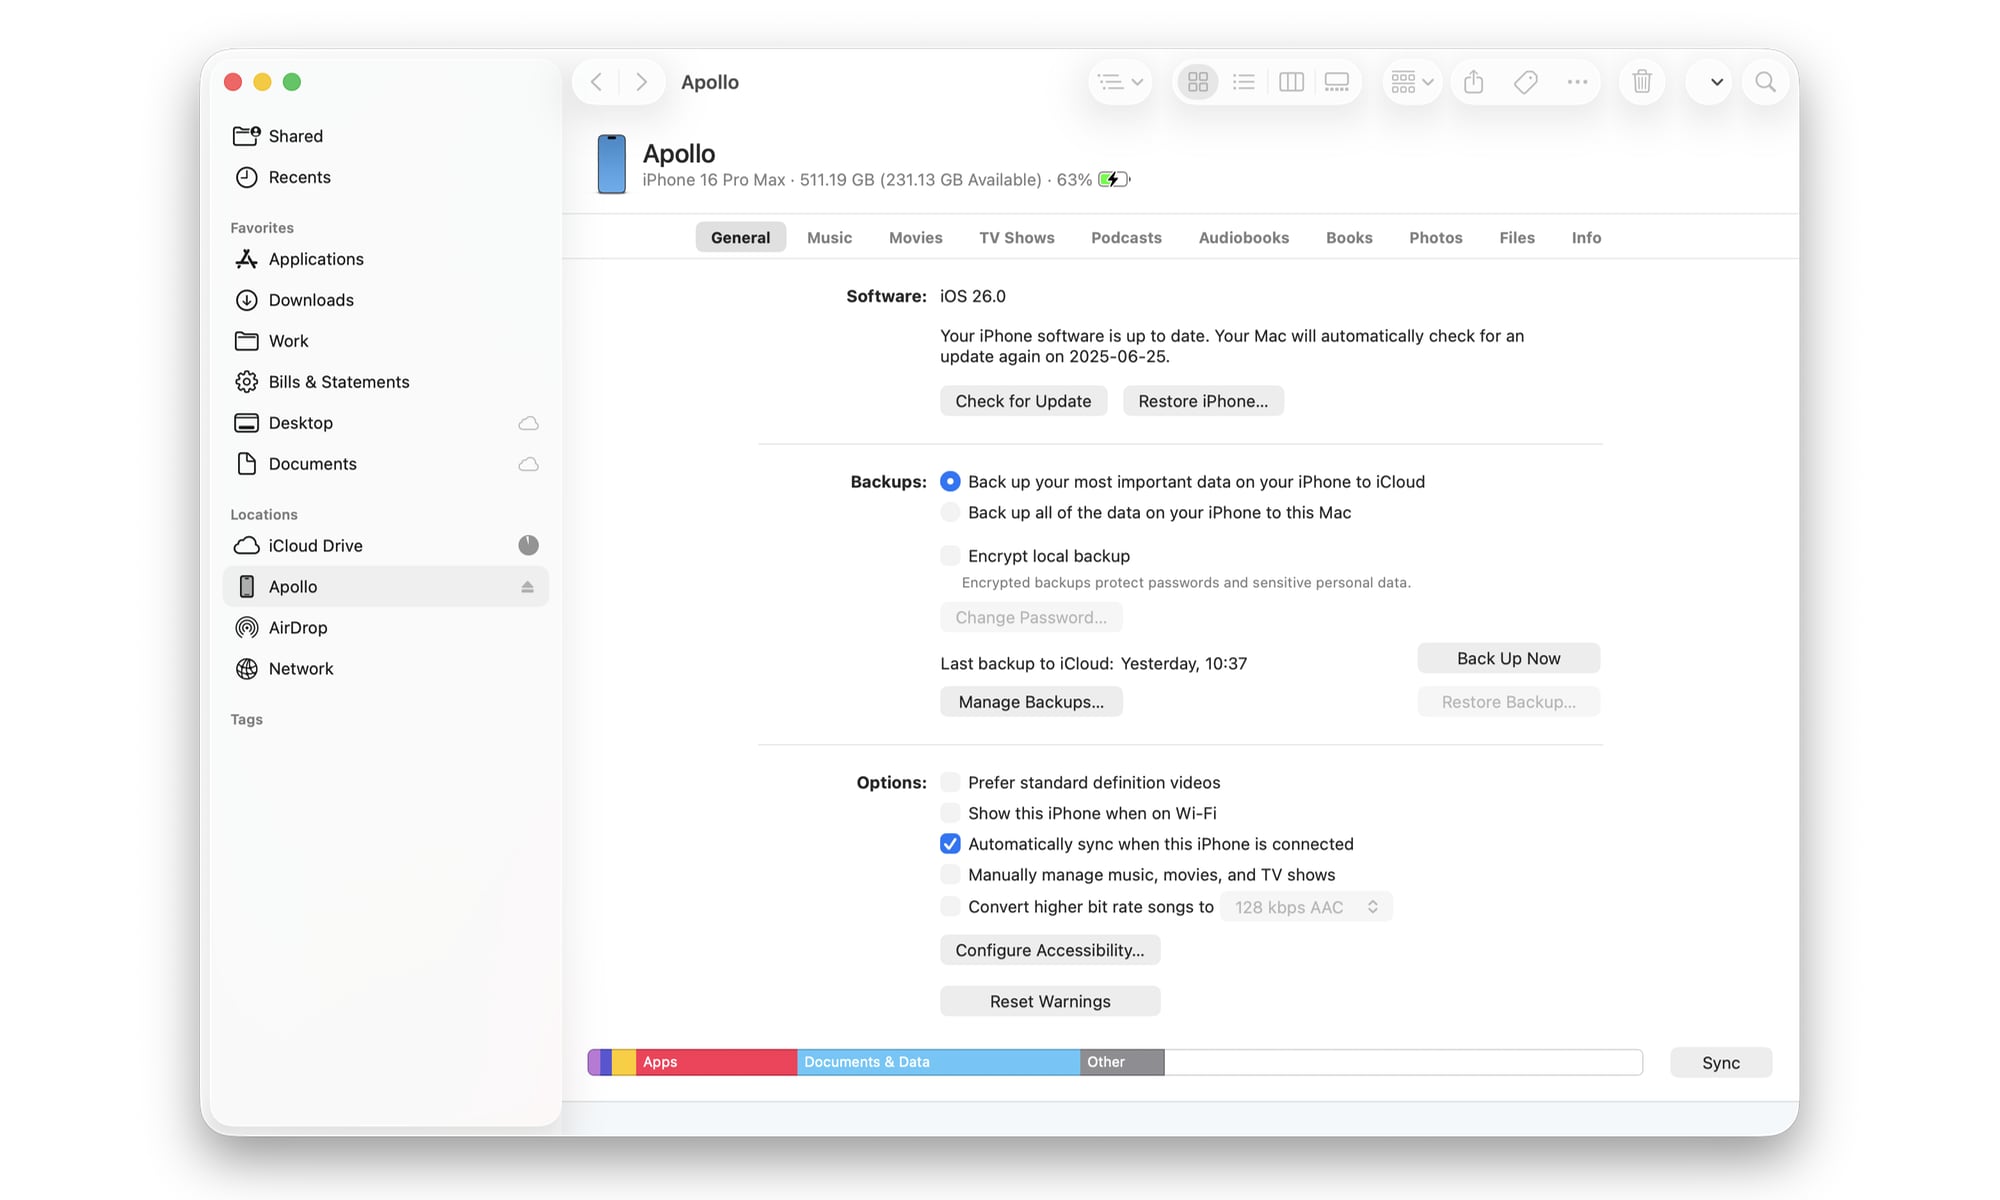This screenshot has height=1200, width=2000.
Task: Open Network in sidebar
Action: point(386,669)
